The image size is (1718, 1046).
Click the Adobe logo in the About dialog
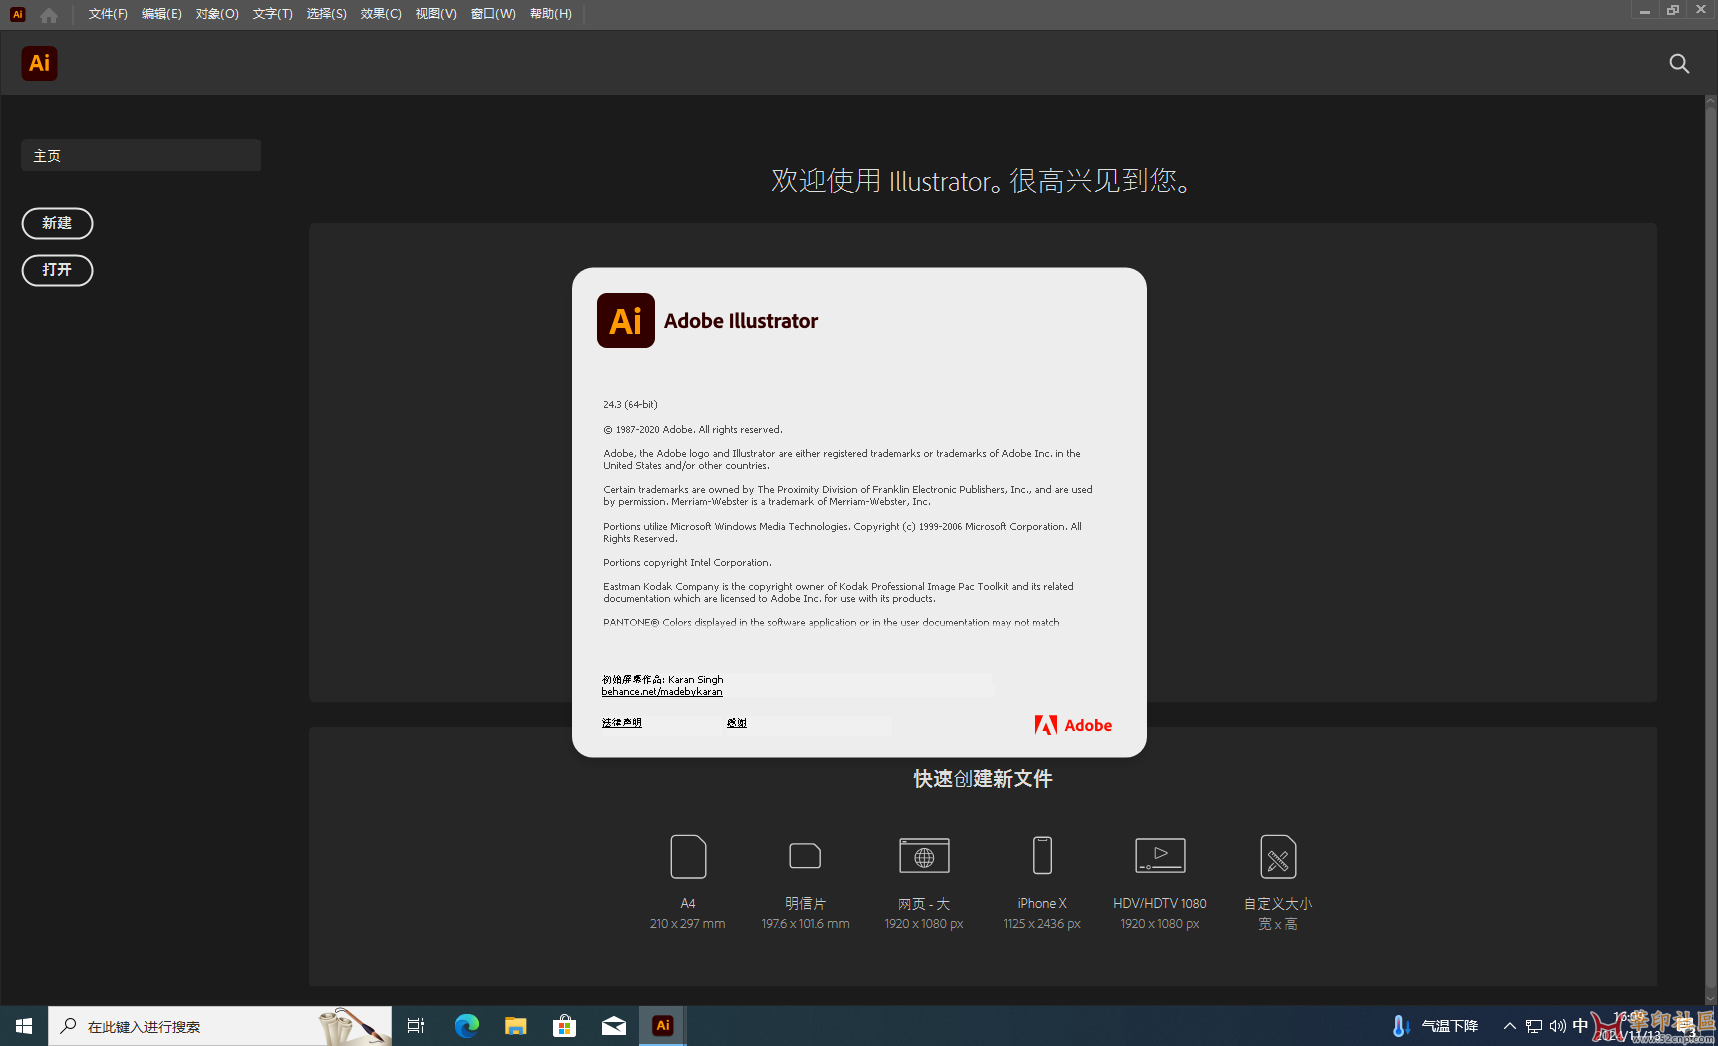tap(1073, 725)
